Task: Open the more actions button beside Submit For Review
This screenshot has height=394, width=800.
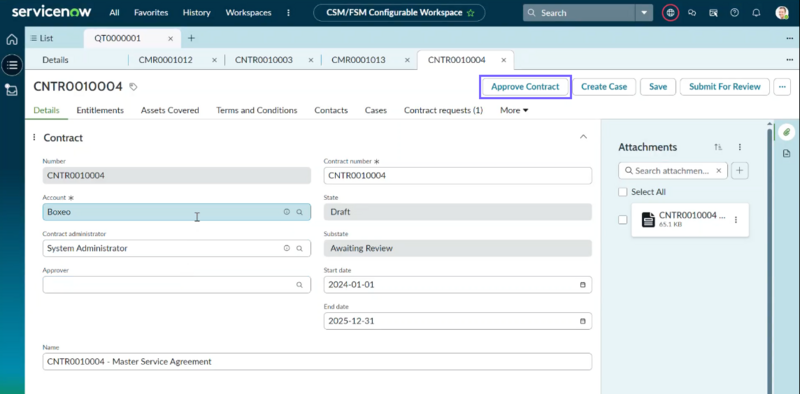Action: click(782, 87)
